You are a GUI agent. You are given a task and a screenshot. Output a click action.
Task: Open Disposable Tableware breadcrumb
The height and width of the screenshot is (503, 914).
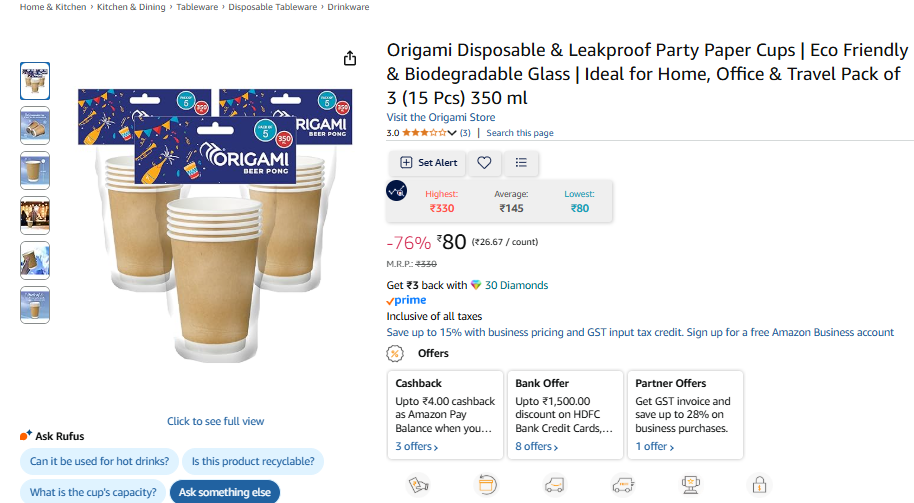pyautogui.click(x=273, y=7)
